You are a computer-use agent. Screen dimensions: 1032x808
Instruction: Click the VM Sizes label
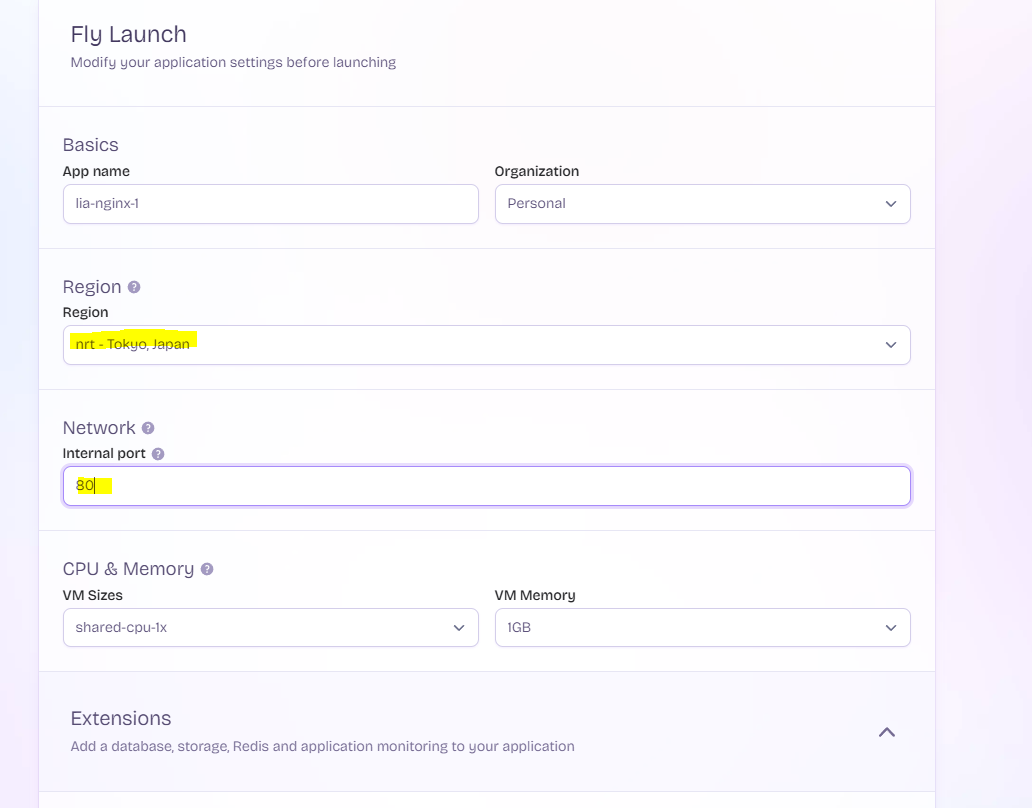pos(93,595)
